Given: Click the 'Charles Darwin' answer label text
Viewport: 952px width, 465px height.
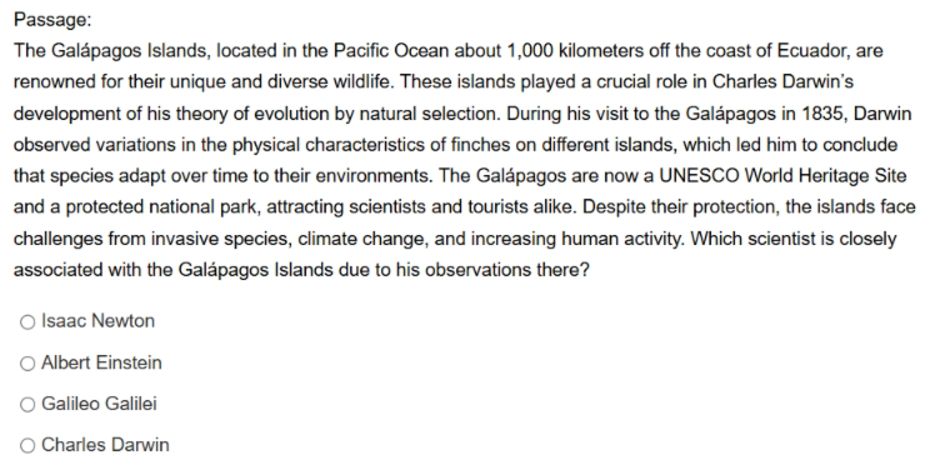Looking at the screenshot, I should coord(105,445).
